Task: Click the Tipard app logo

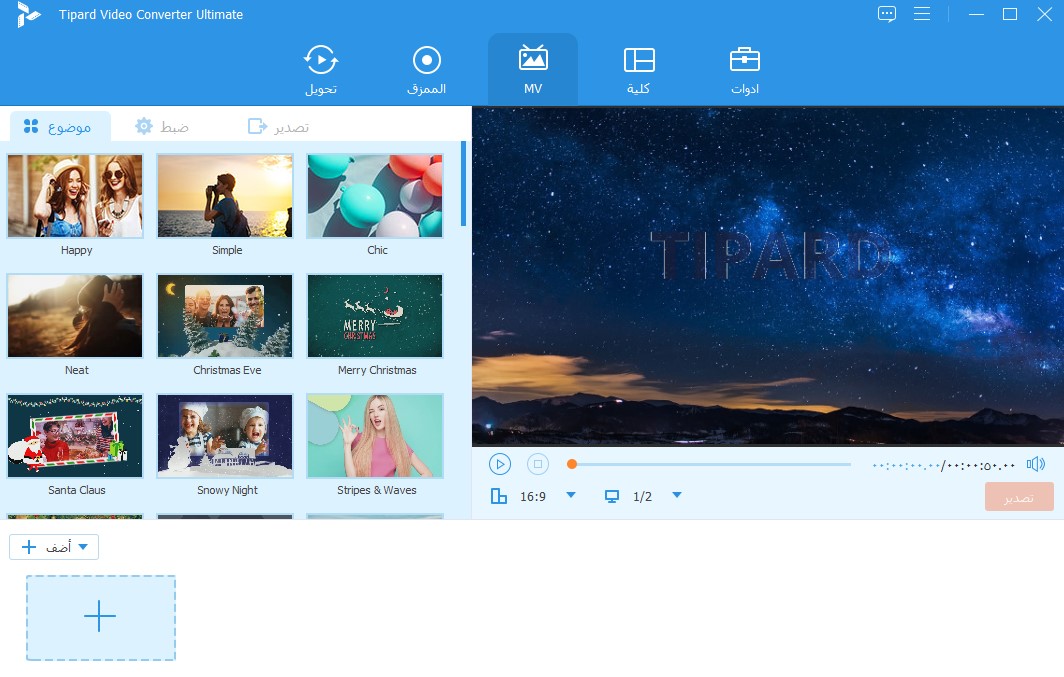Action: [x=28, y=14]
